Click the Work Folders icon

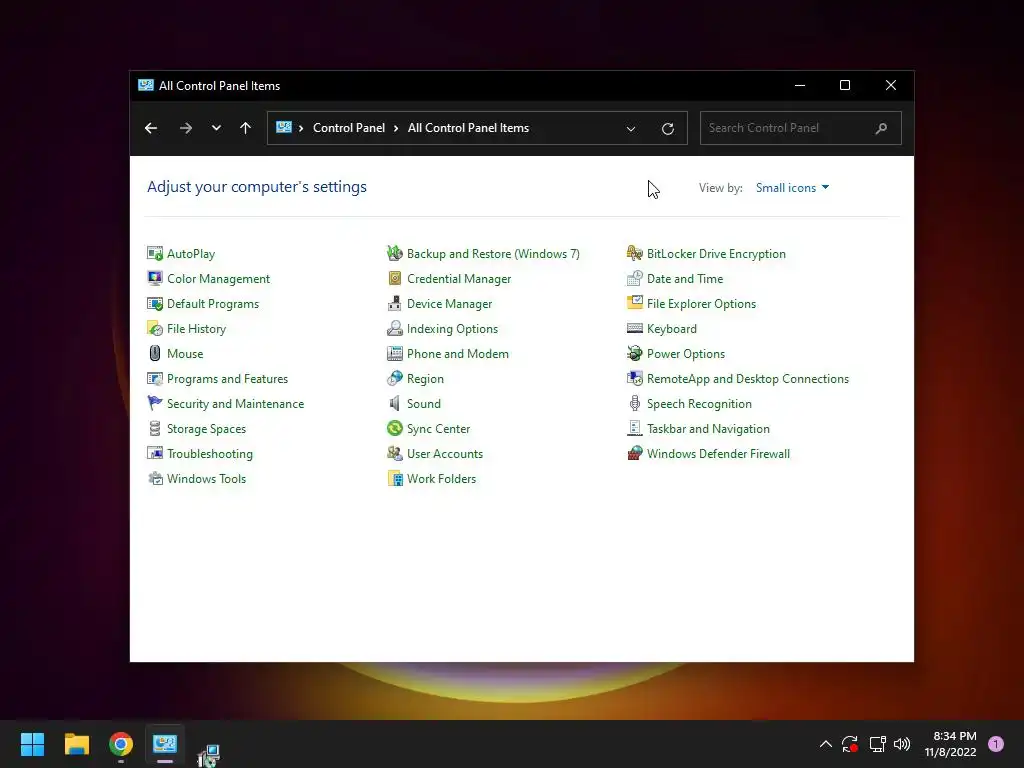click(x=394, y=479)
